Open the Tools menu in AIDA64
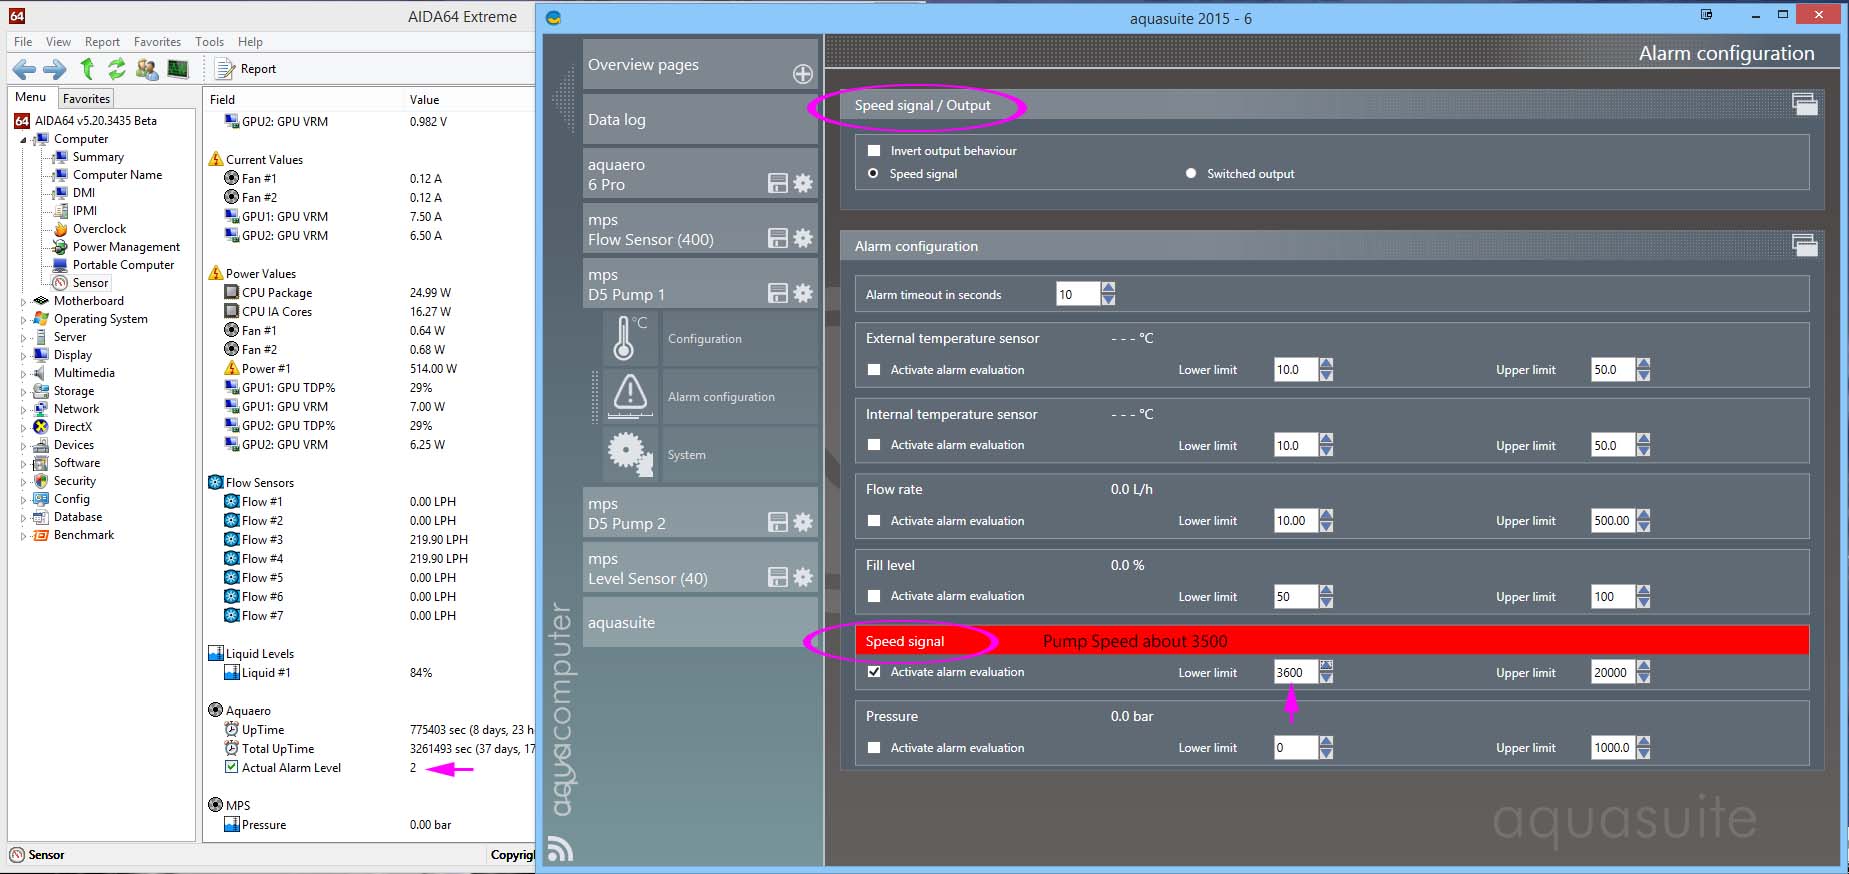1849x874 pixels. click(209, 42)
